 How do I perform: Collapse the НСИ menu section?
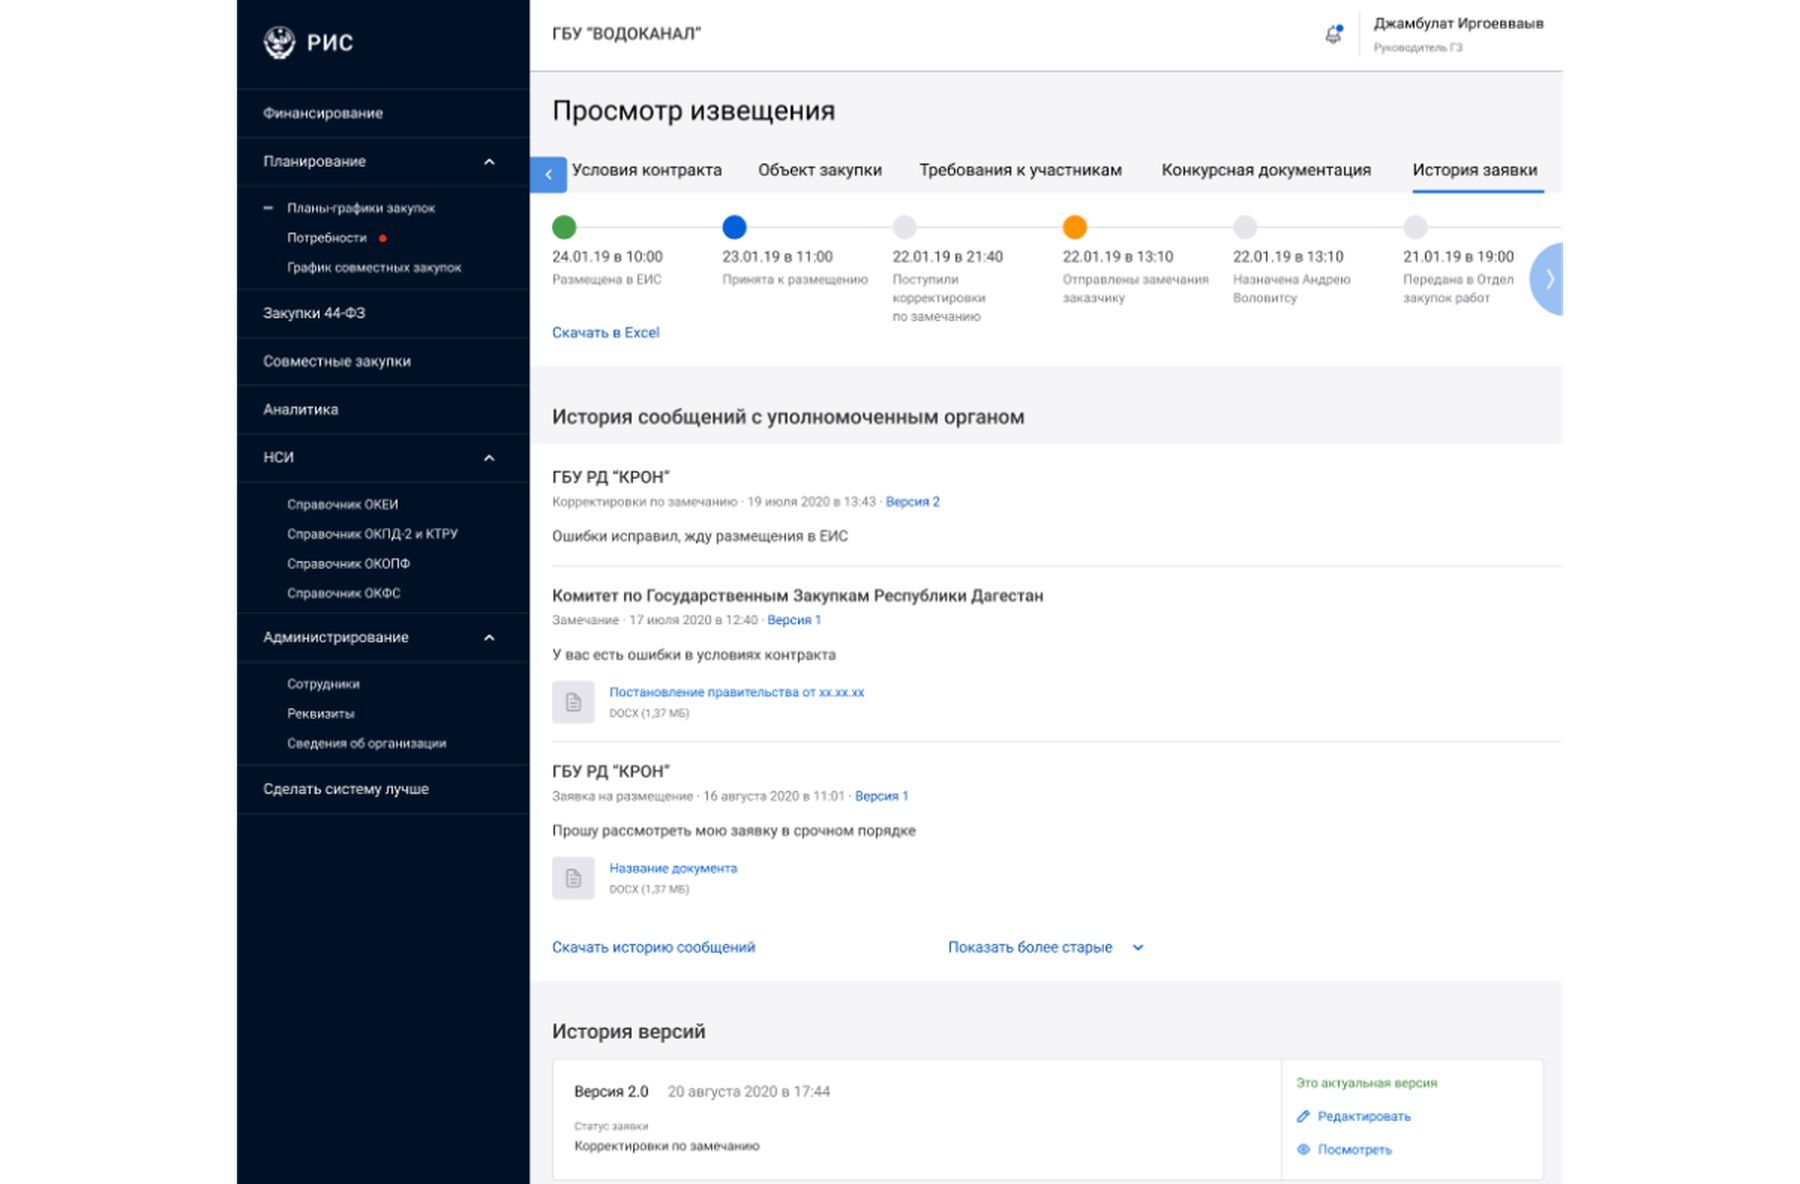[x=489, y=458]
